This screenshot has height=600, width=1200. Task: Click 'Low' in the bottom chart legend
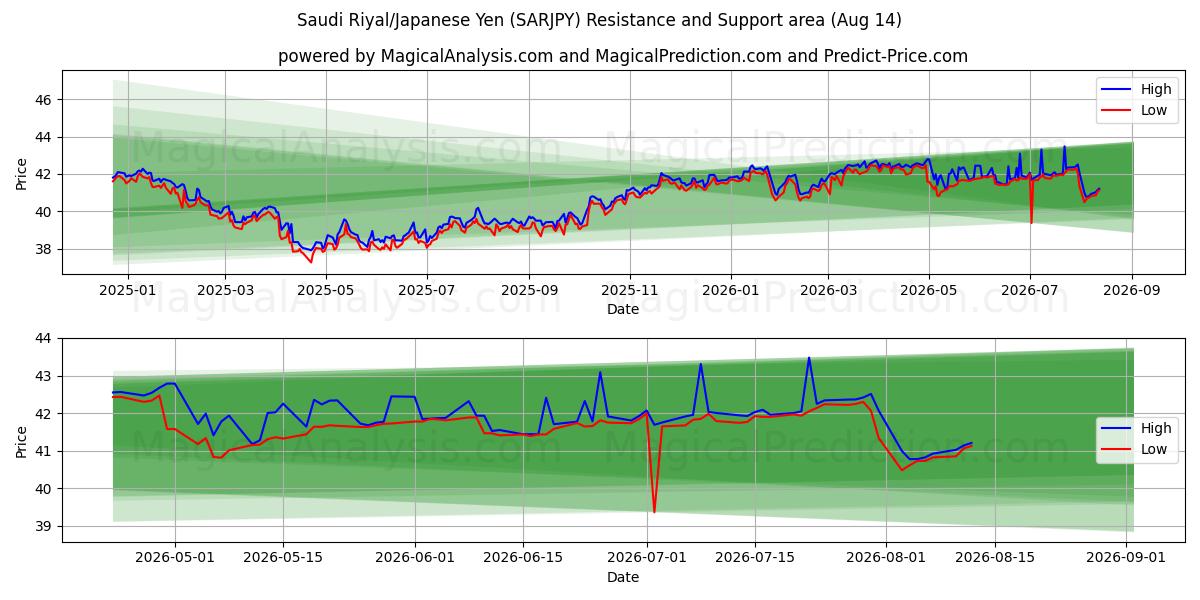pos(1154,449)
